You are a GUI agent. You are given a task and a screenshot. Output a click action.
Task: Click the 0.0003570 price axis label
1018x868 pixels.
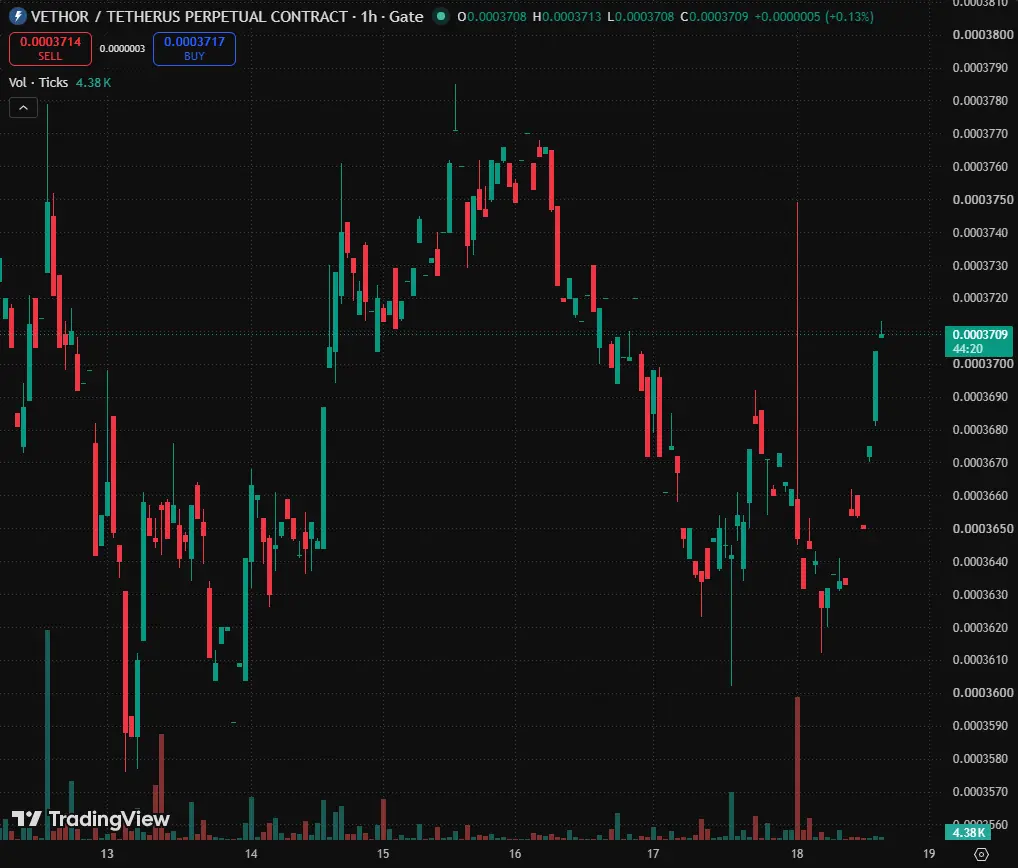point(982,791)
